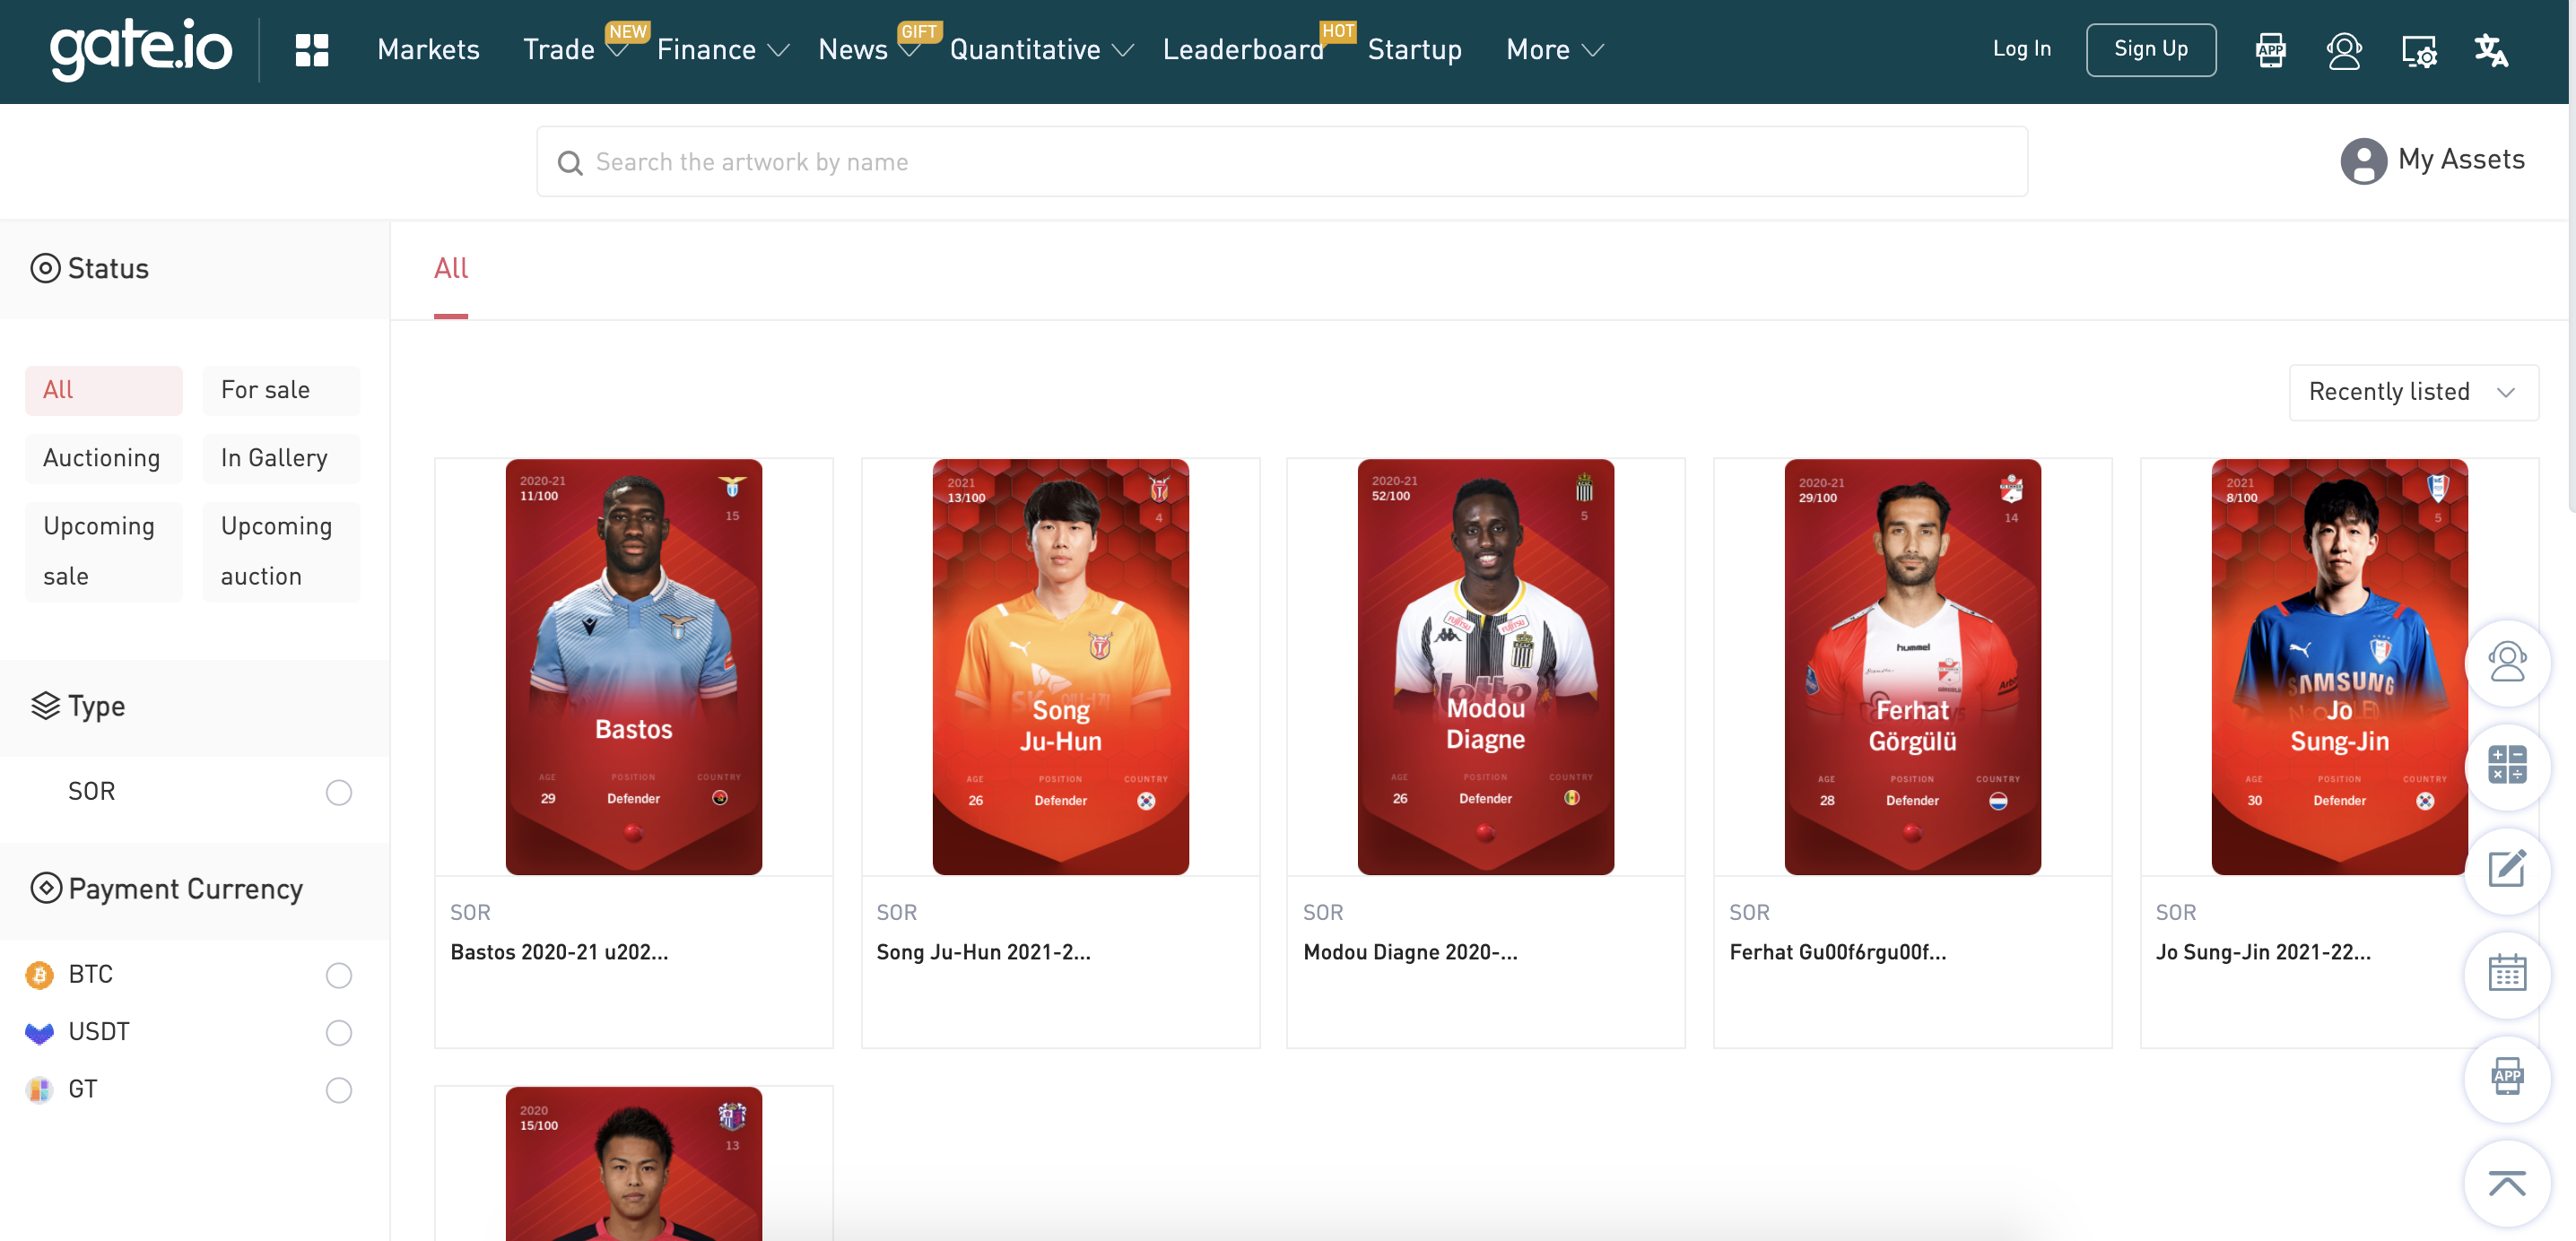The height and width of the screenshot is (1241, 2576).
Task: Click the calculator icon in floating sidebar
Action: (x=2507, y=765)
